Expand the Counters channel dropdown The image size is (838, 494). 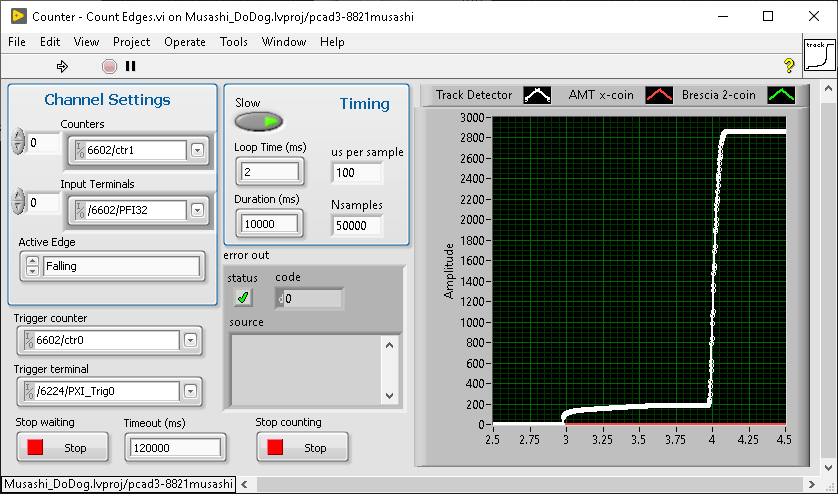[197, 150]
